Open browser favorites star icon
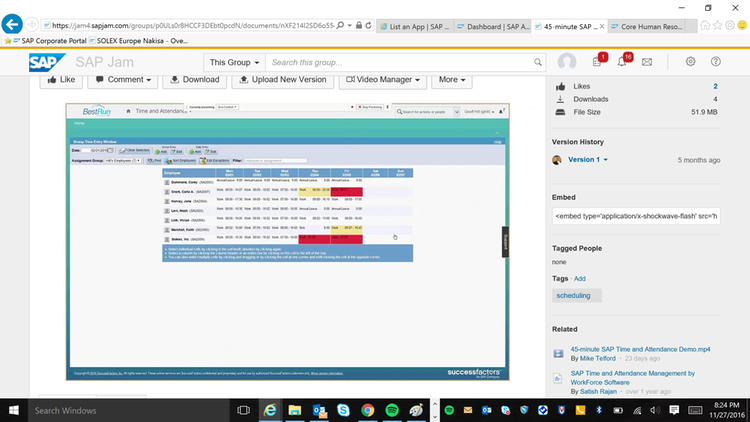The width and height of the screenshot is (750, 422). pyautogui.click(x=717, y=25)
